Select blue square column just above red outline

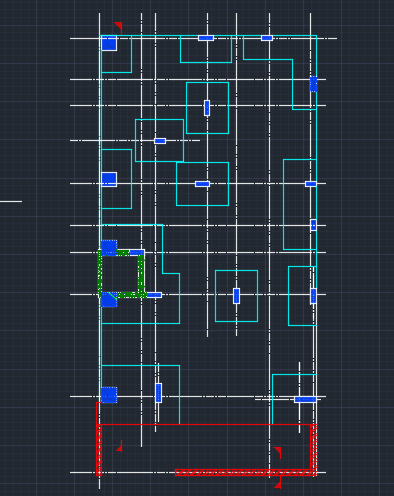click(x=109, y=395)
